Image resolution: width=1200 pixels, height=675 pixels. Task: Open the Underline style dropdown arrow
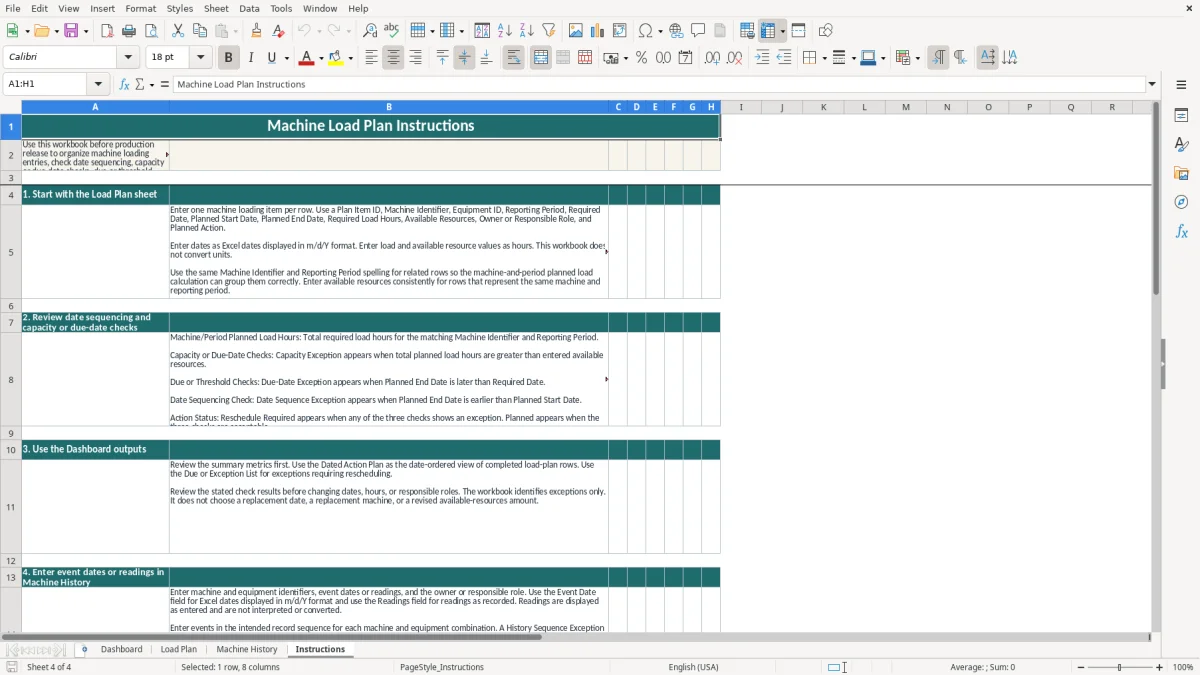[x=285, y=58]
